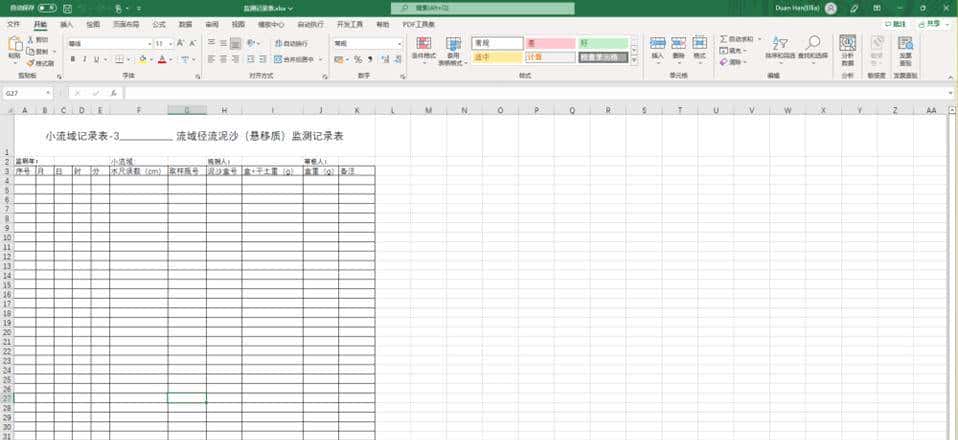This screenshot has height=440, width=958.
Task: Click the cell borders icon
Action: point(119,59)
